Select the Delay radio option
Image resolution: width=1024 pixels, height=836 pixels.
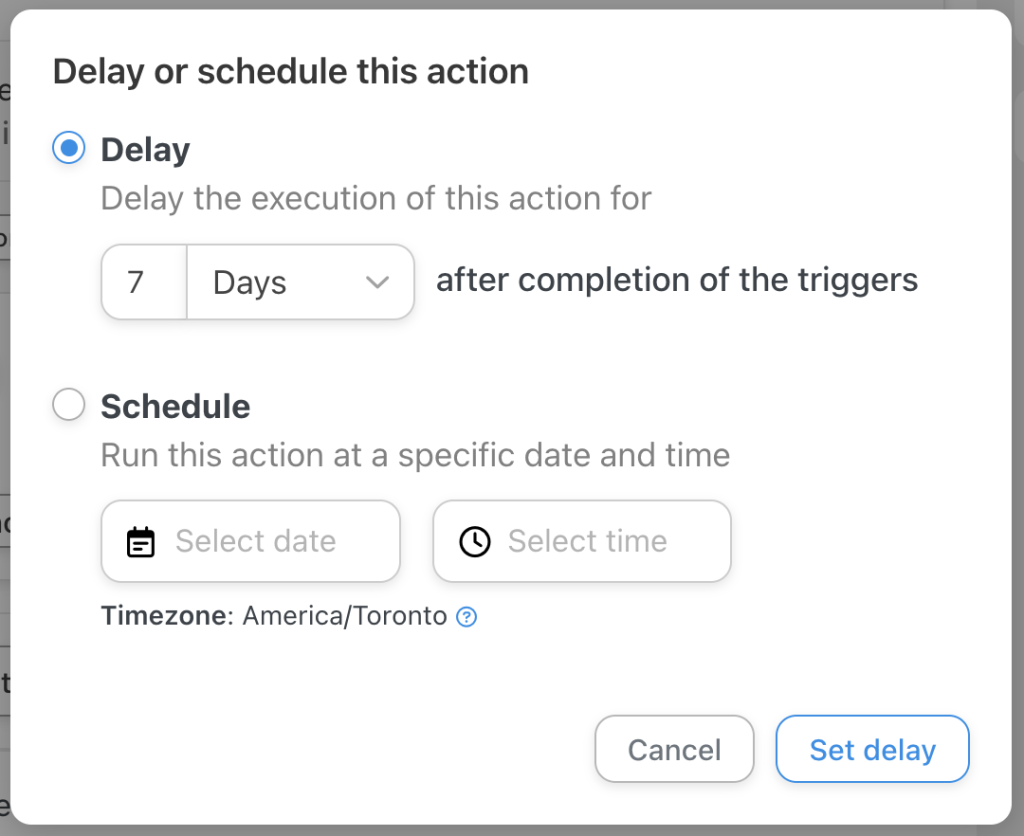tap(67, 148)
